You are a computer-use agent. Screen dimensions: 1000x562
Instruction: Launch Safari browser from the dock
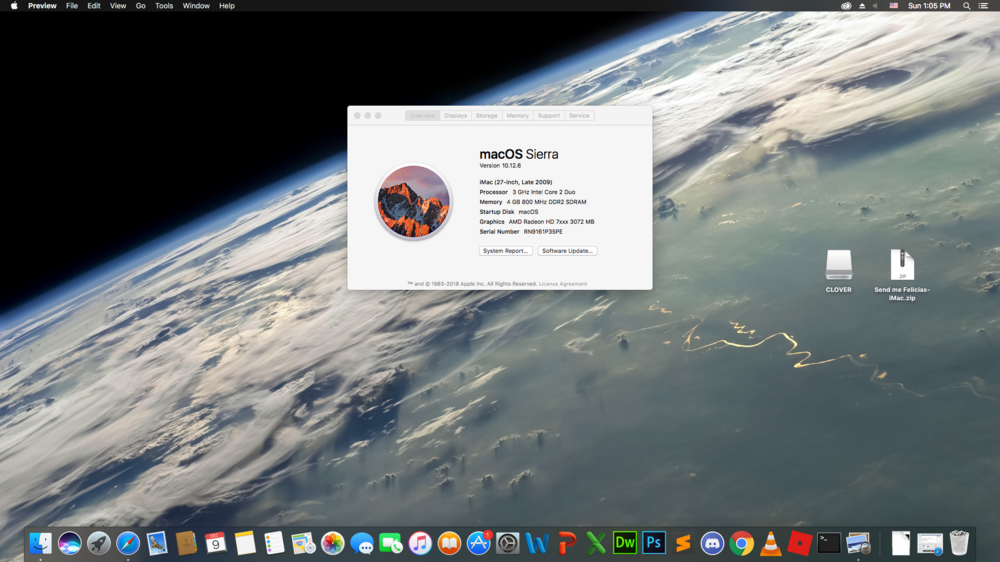coord(128,543)
